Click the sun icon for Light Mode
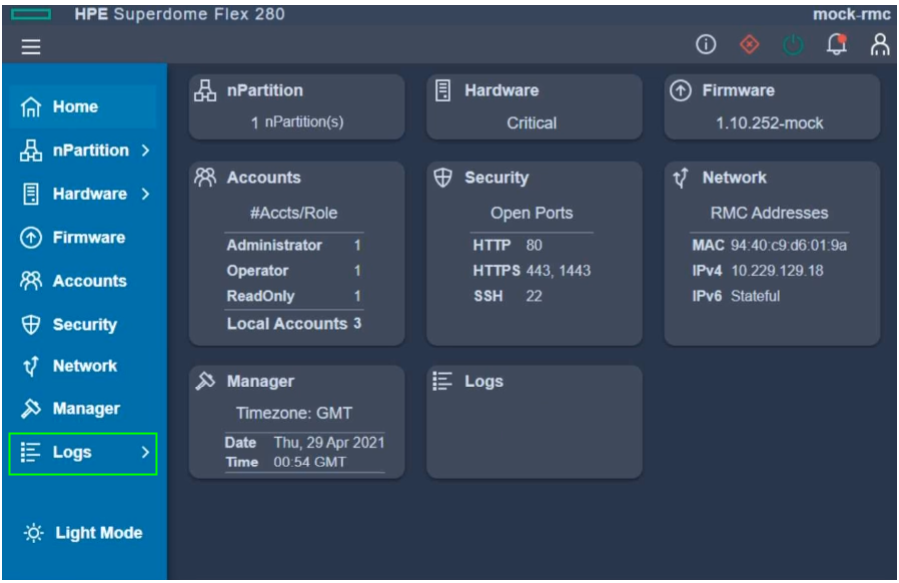 (33, 533)
